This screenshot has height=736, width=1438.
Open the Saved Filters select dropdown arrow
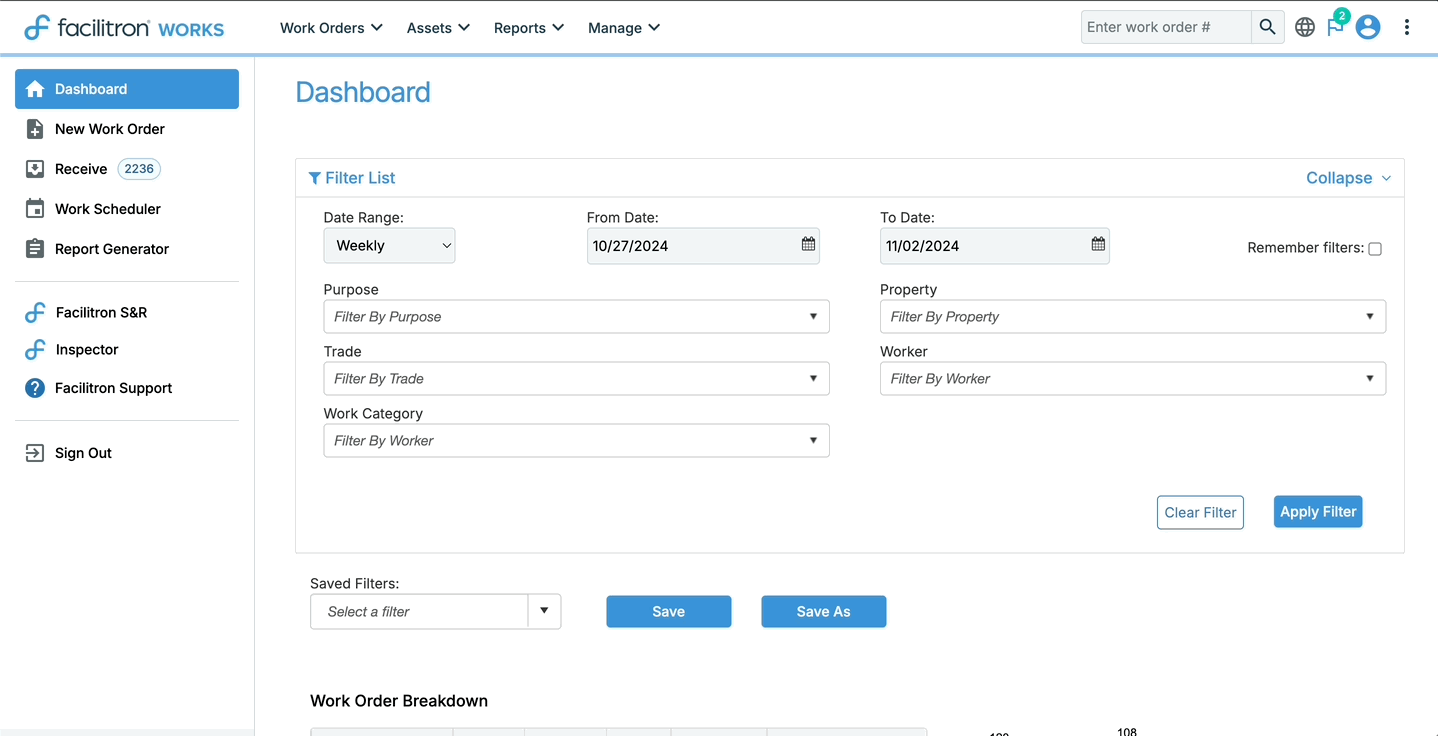tap(544, 611)
